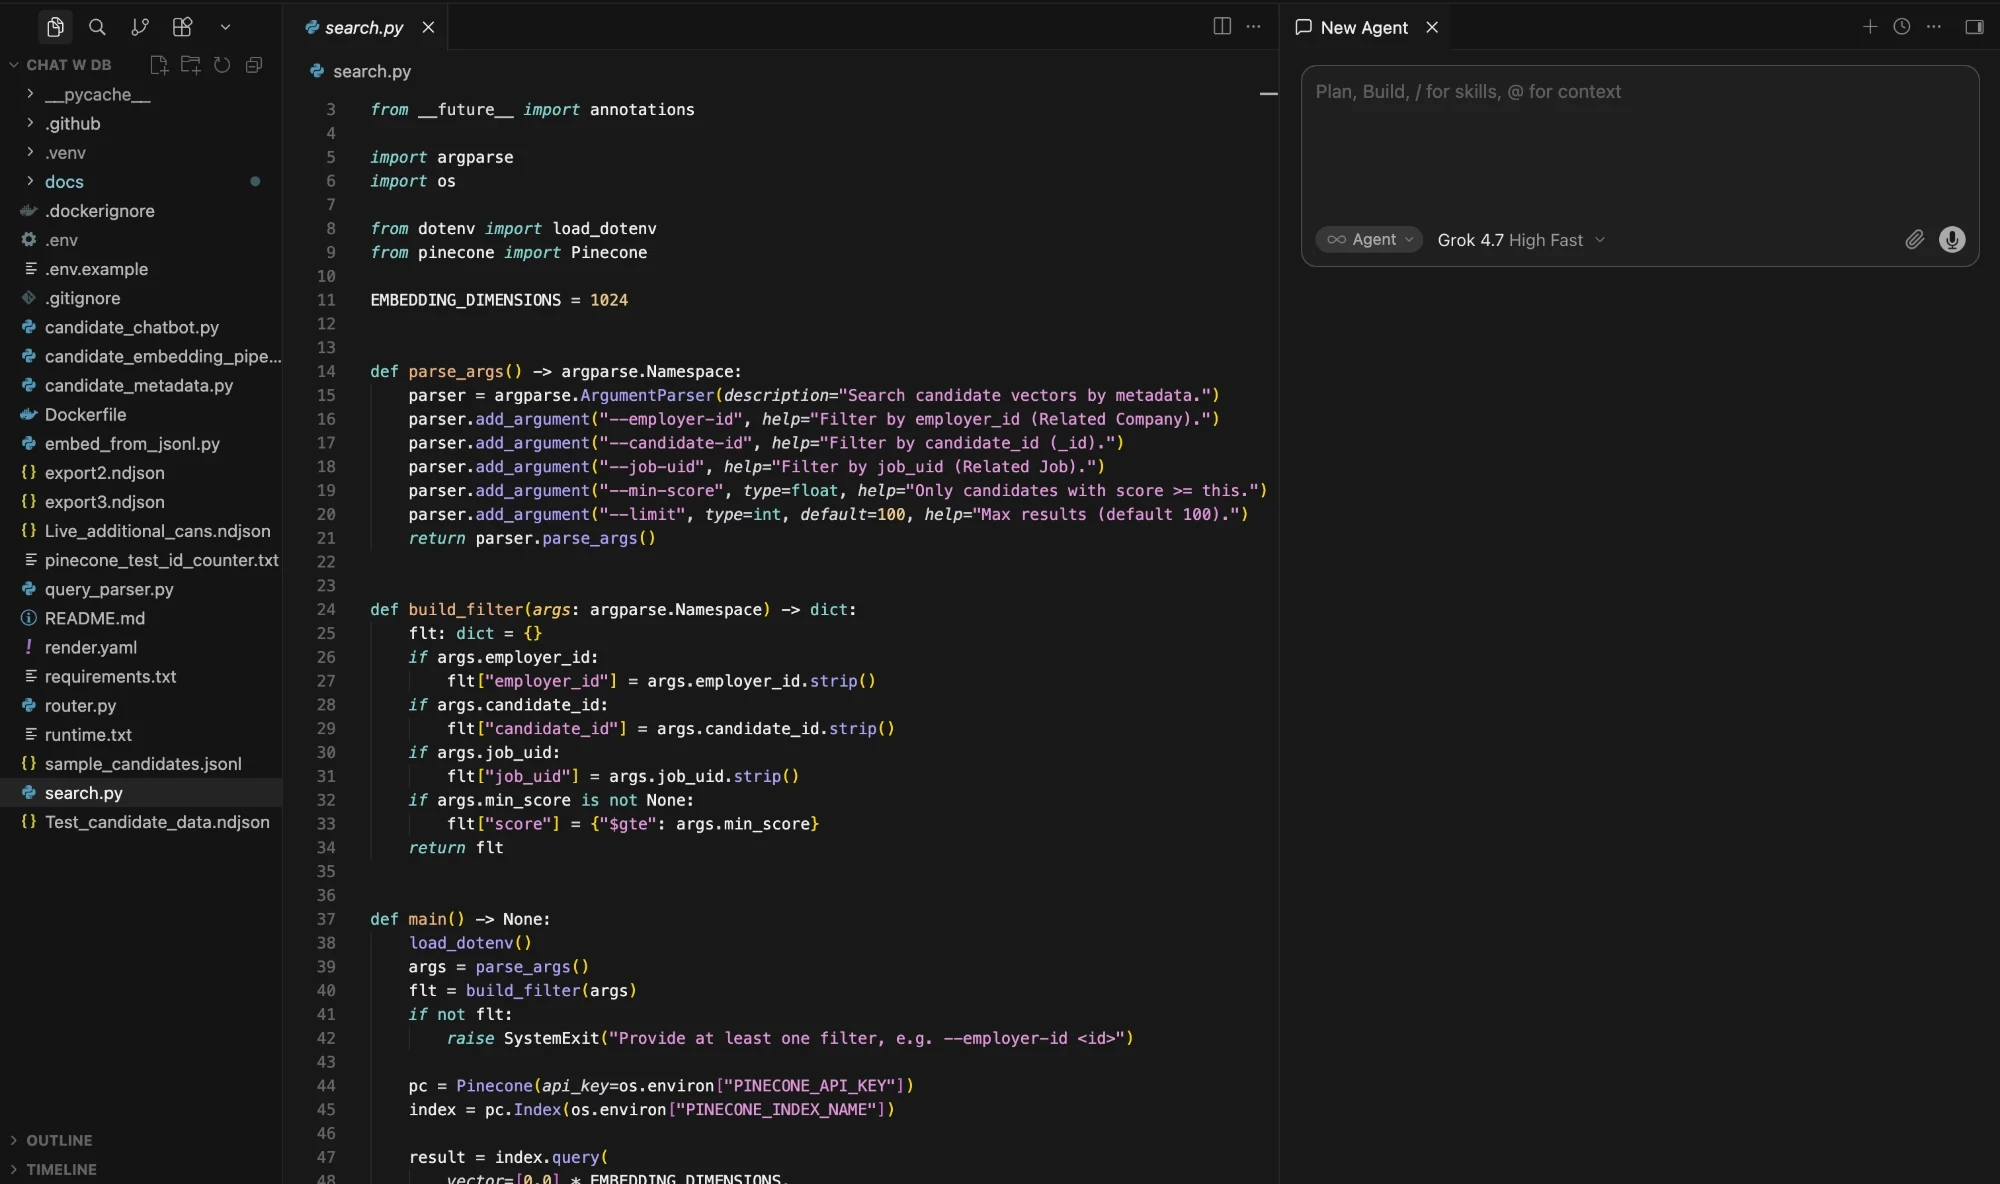Start voice input microphone button
Image resolution: width=2000 pixels, height=1184 pixels.
coord(1951,239)
